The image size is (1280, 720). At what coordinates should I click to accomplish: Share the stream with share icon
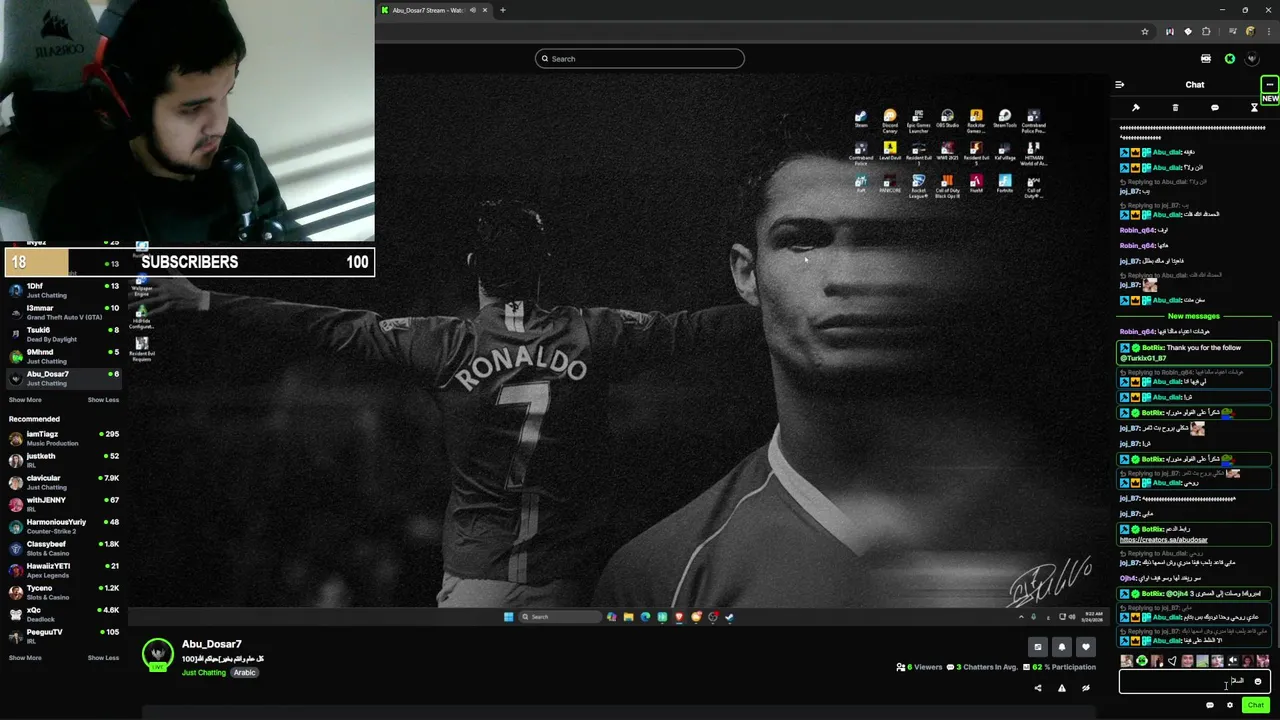(1038, 688)
